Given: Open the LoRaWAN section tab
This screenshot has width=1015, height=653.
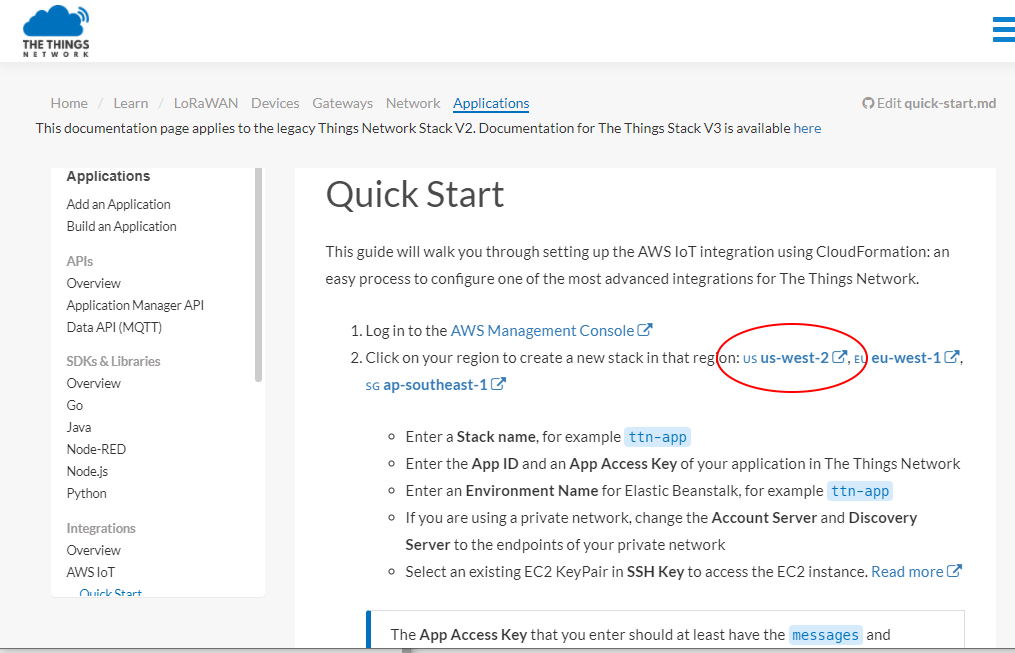Looking at the screenshot, I should tap(206, 104).
